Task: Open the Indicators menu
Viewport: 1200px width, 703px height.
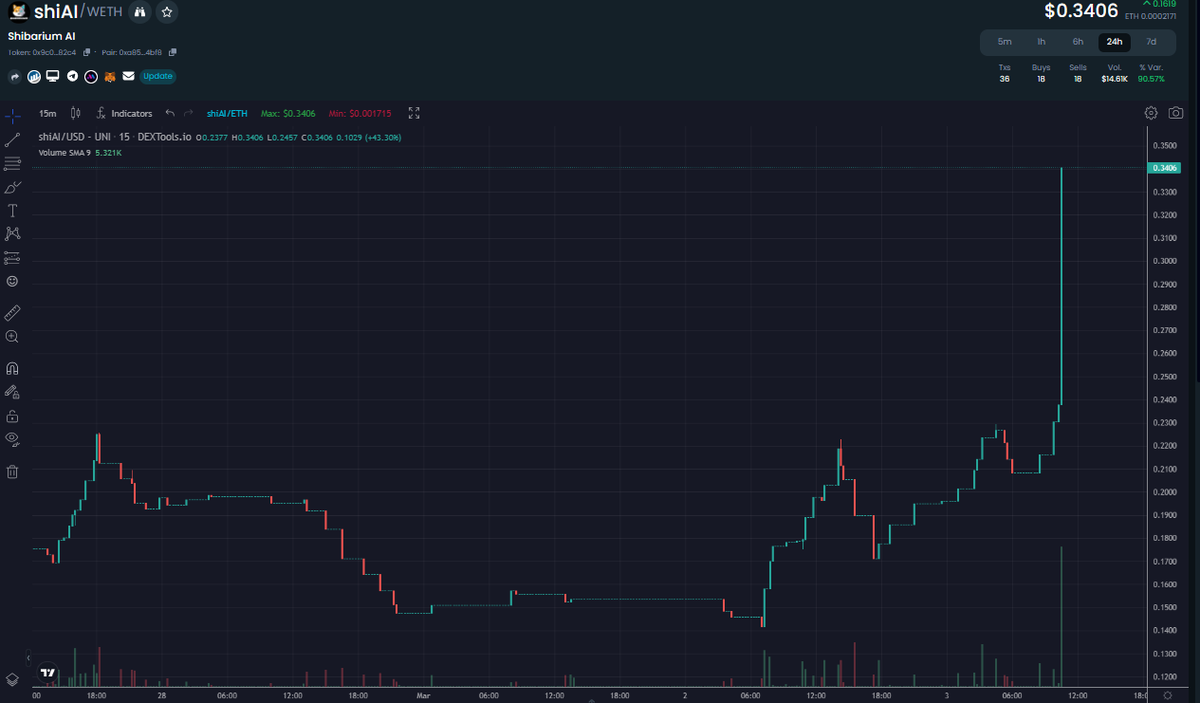Action: tap(125, 114)
